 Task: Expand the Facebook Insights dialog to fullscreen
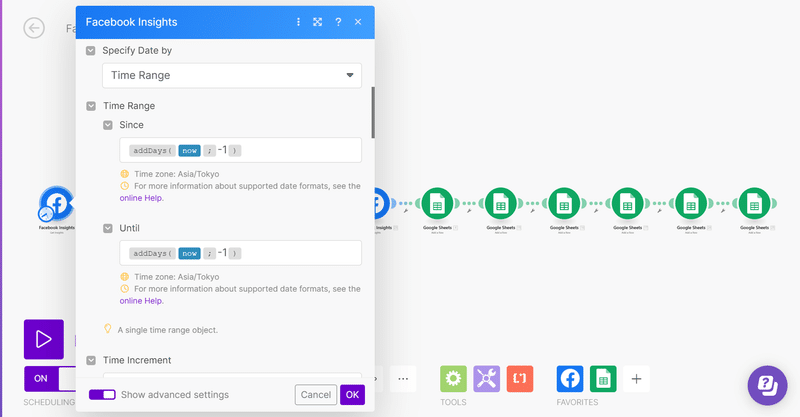point(317,22)
